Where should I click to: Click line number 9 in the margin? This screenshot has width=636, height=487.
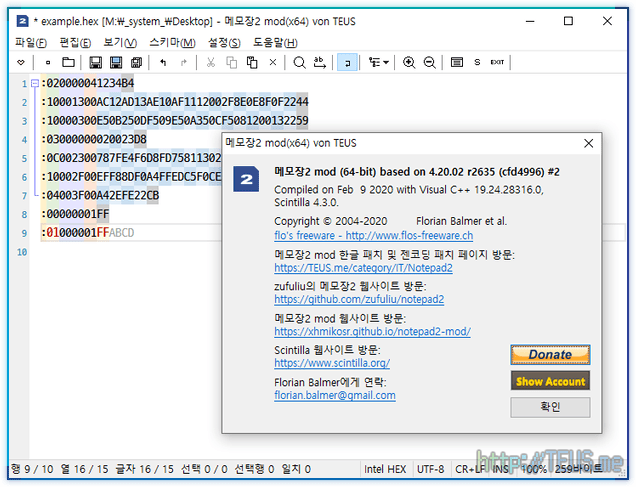coord(24,234)
